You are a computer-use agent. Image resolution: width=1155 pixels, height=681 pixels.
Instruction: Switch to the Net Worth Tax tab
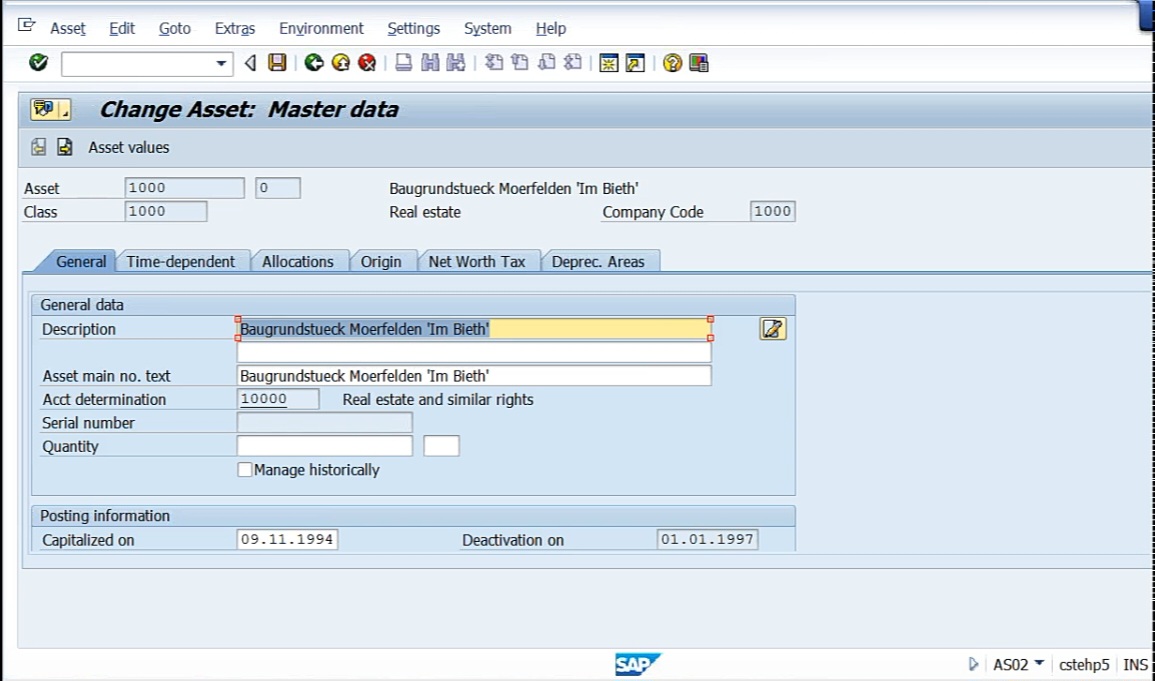point(477,261)
